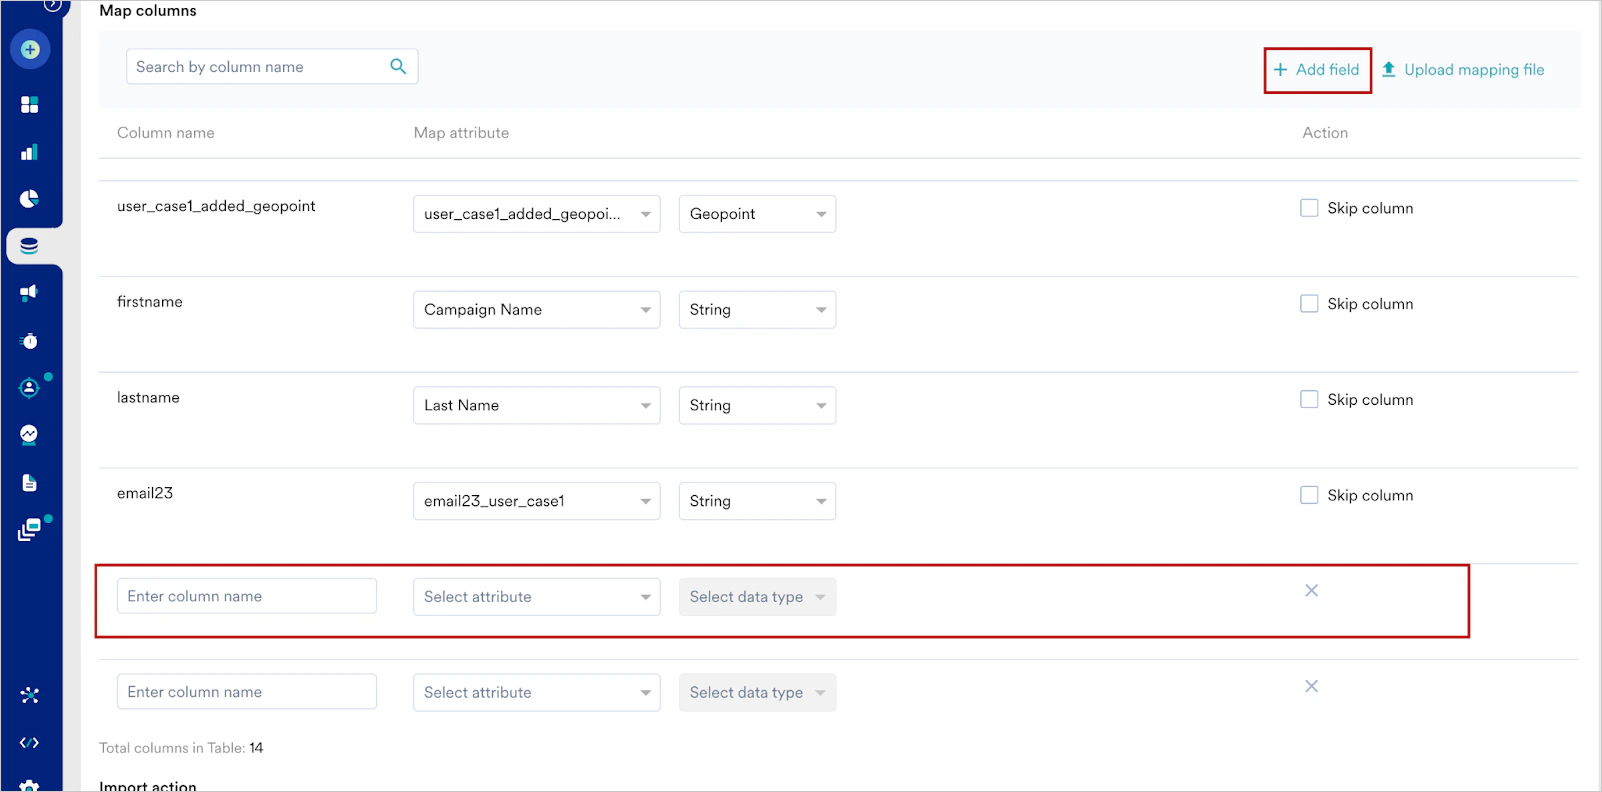This screenshot has height=792, width=1602.
Task: Open Select data type in last new row
Action: point(757,692)
